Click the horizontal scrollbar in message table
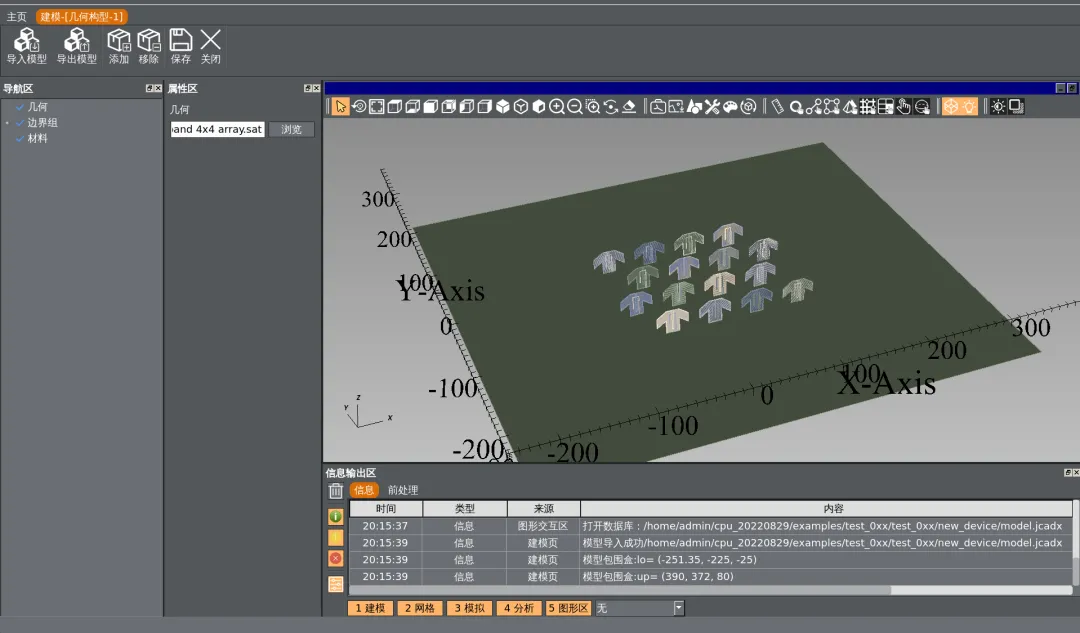The image size is (1080, 633). click(x=620, y=590)
